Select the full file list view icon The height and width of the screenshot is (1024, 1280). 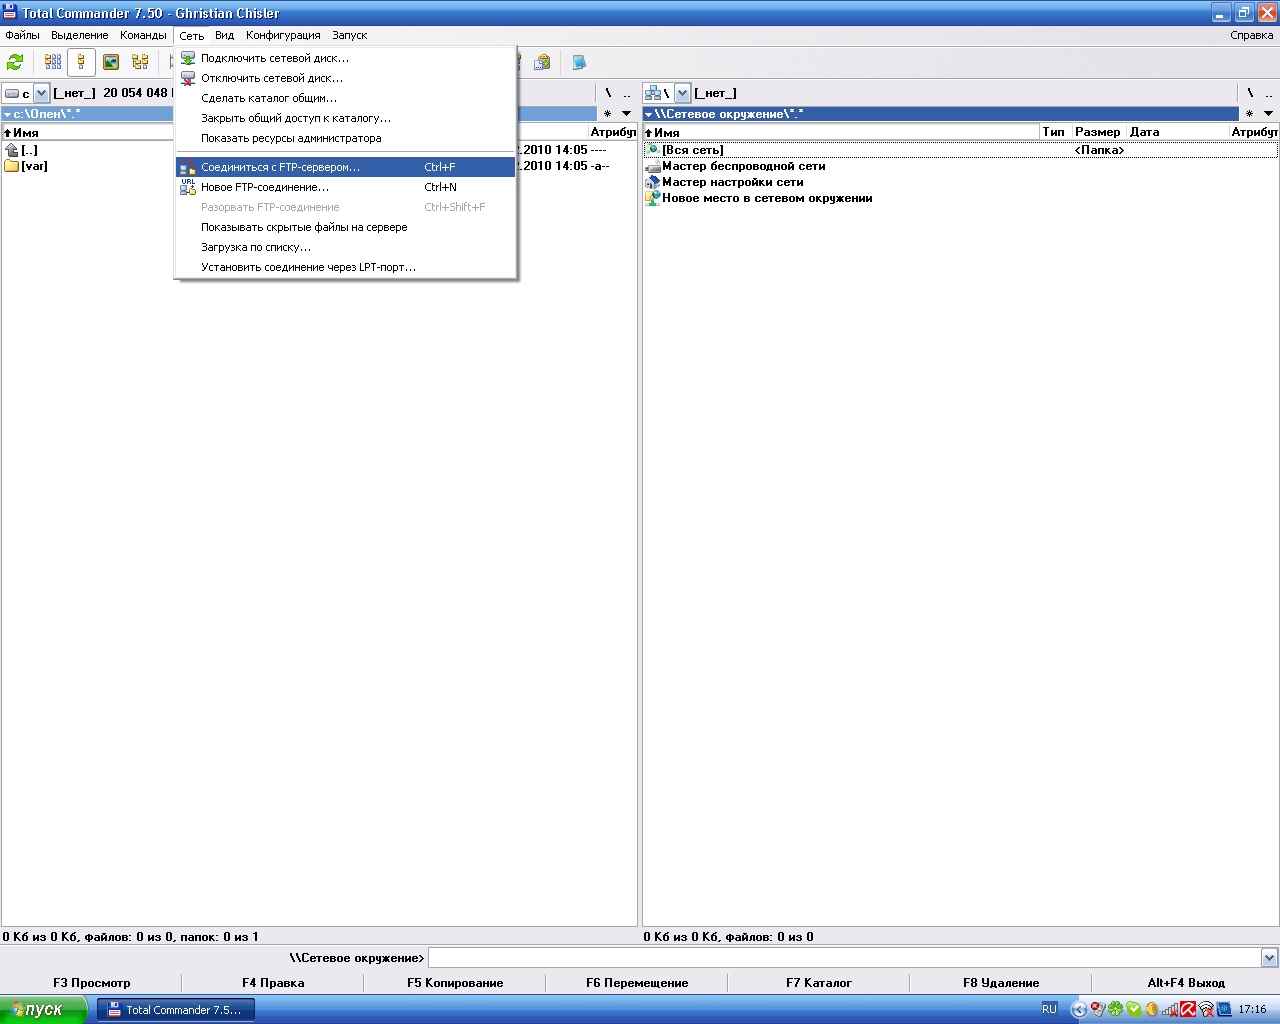tap(82, 62)
